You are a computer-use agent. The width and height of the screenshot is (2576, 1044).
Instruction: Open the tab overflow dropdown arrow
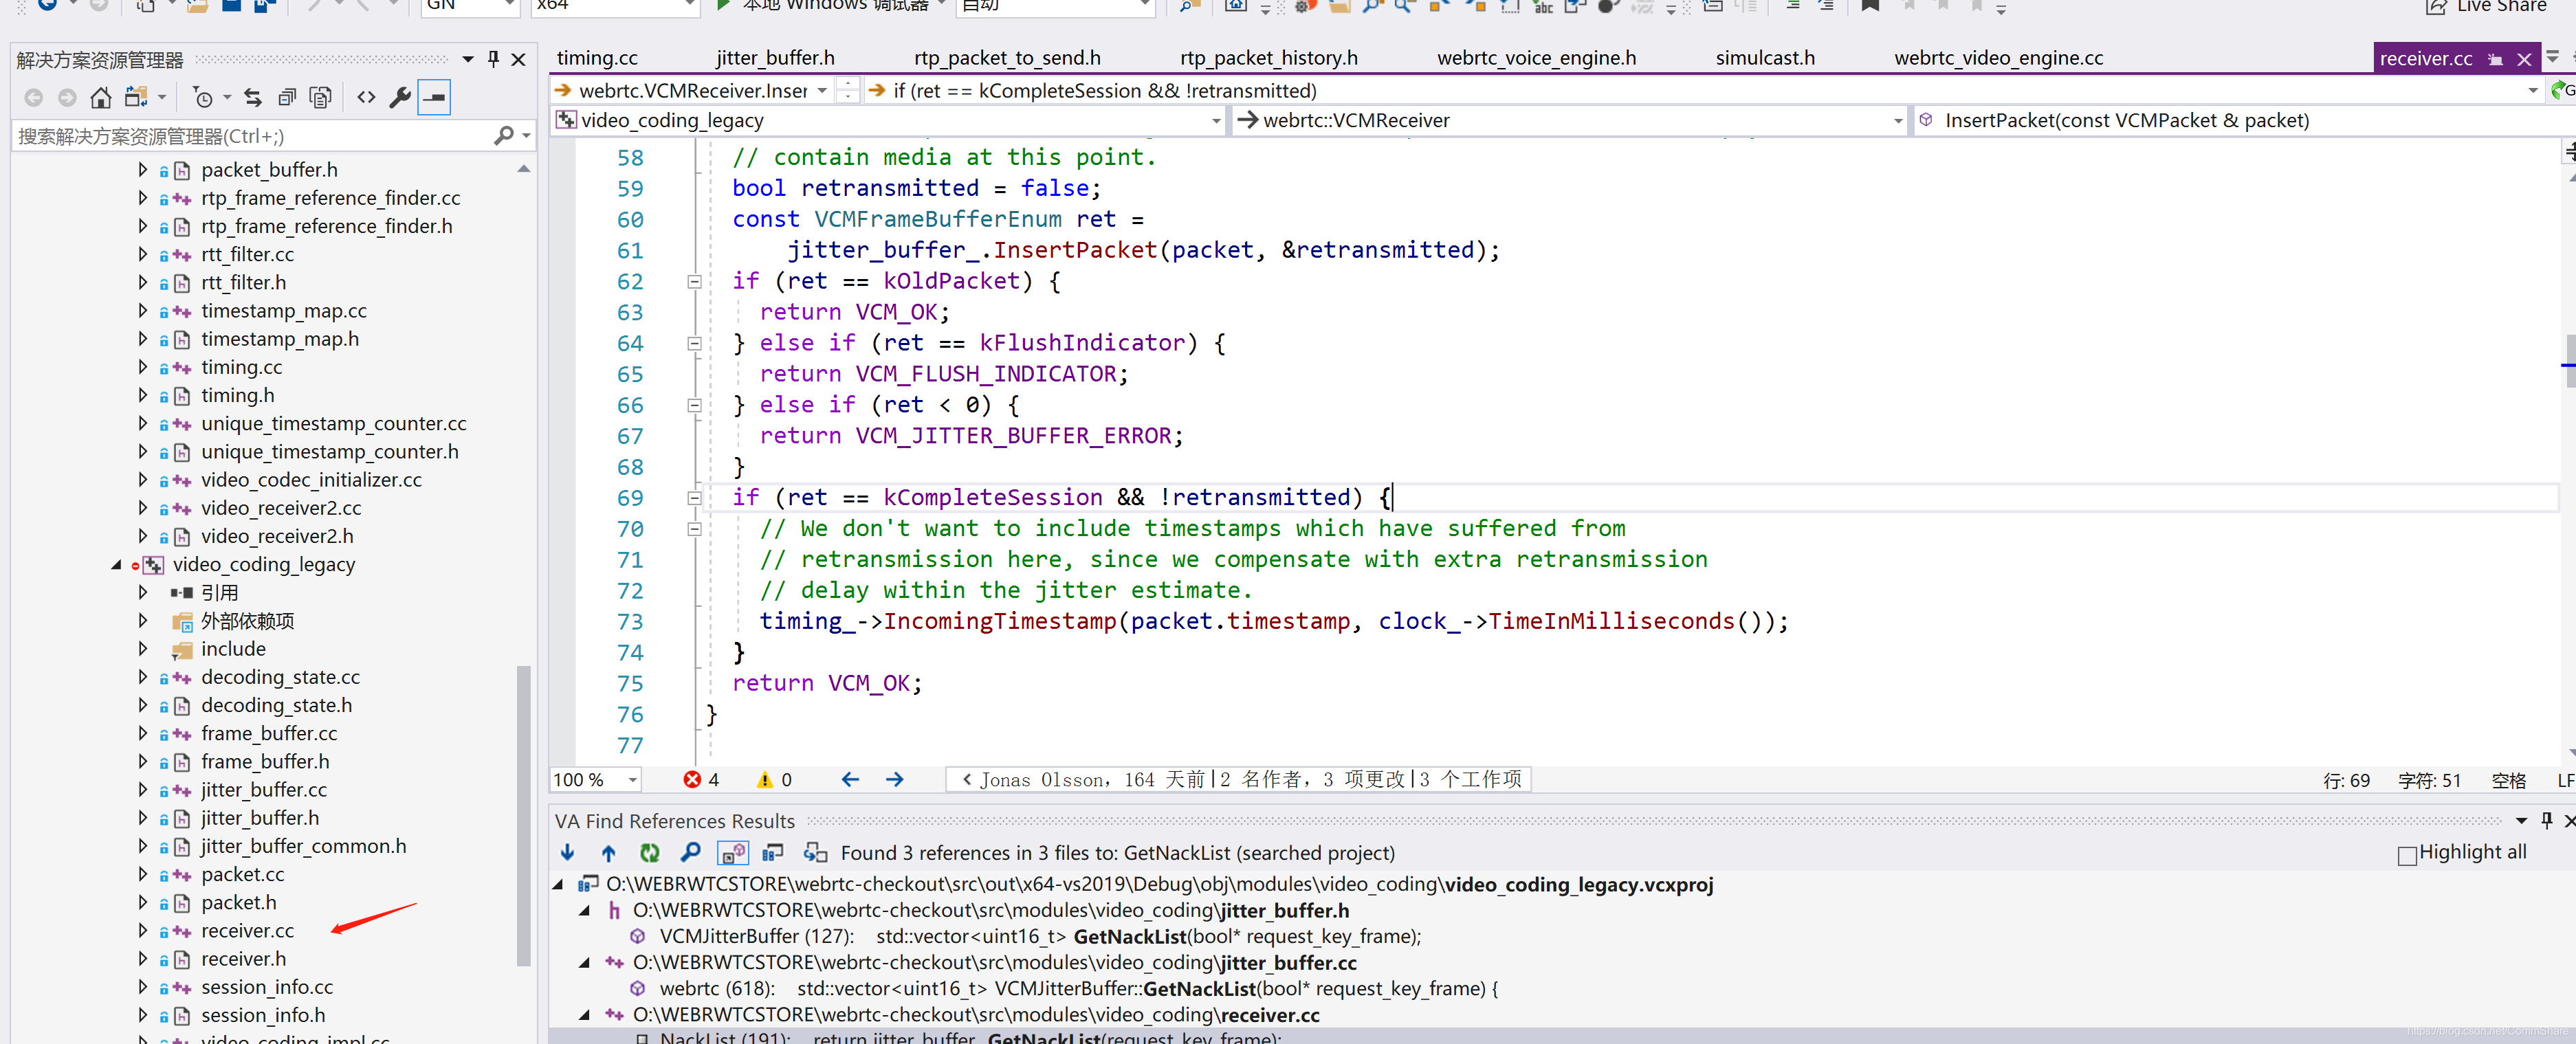2552,57
